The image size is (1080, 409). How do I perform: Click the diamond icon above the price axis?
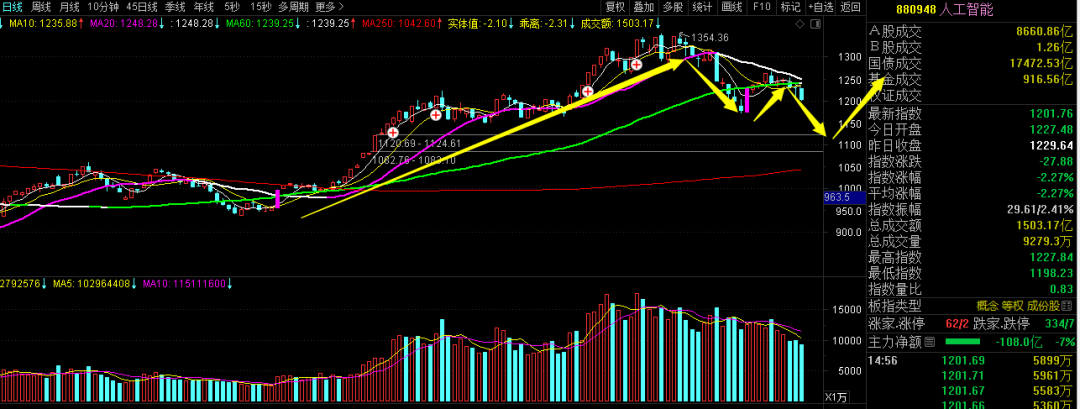[799, 23]
